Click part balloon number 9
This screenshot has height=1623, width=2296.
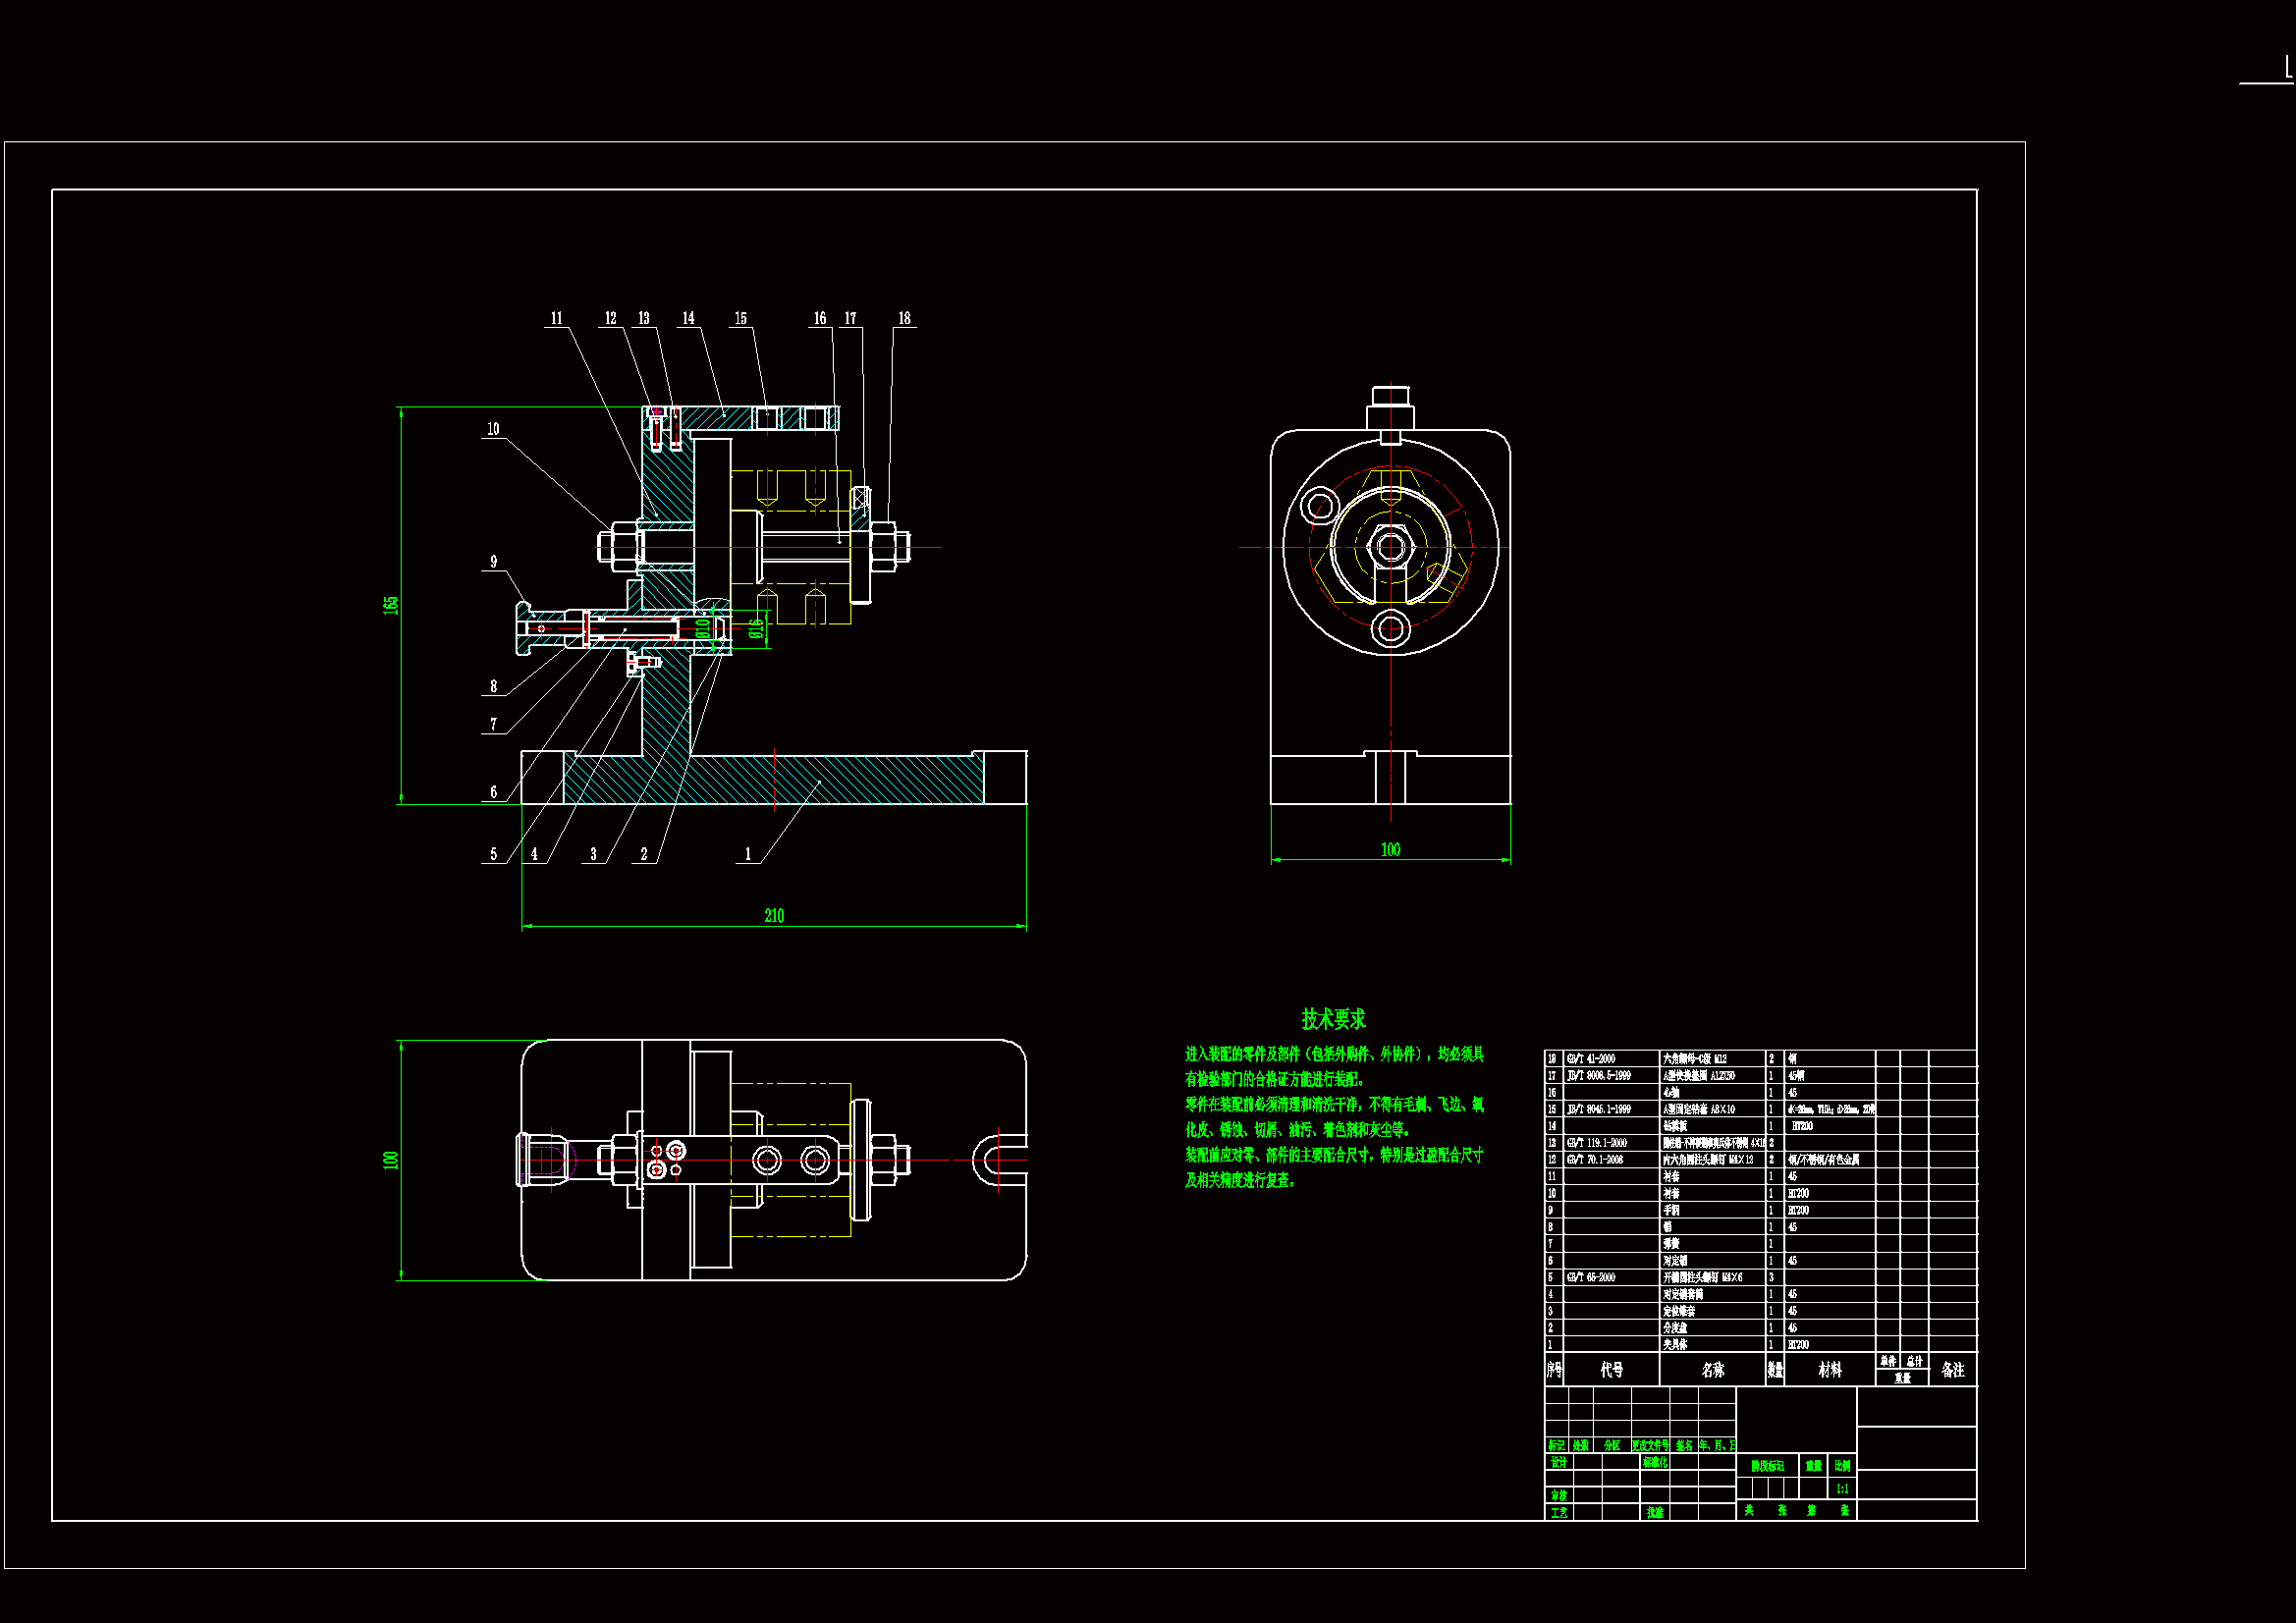tap(493, 562)
